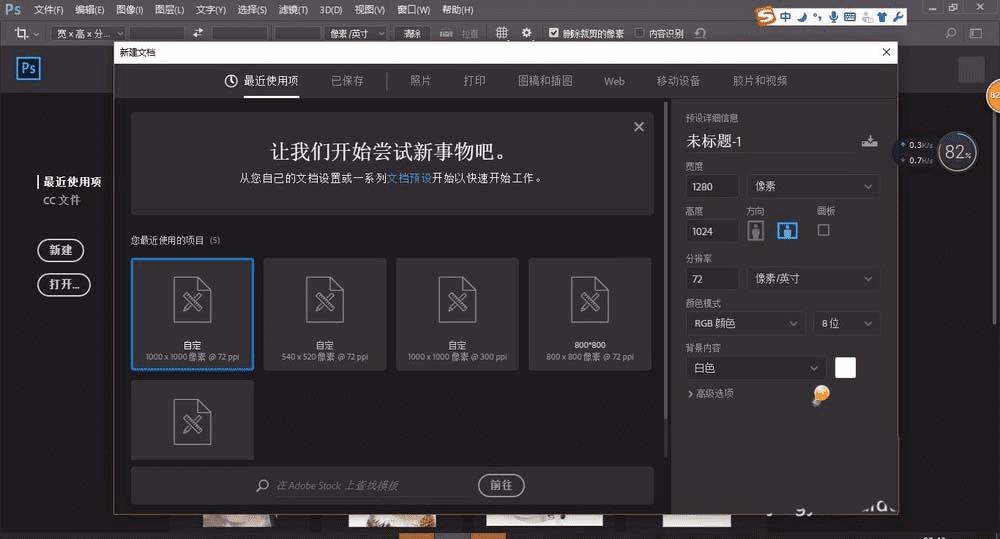Open RGB 颜色 color mode dropdown

click(x=745, y=323)
